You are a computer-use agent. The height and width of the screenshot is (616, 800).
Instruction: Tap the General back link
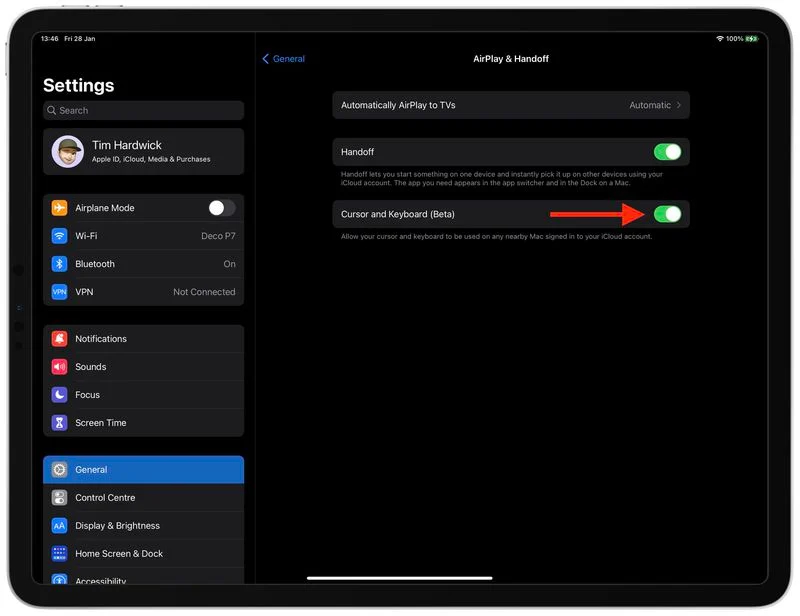click(288, 59)
